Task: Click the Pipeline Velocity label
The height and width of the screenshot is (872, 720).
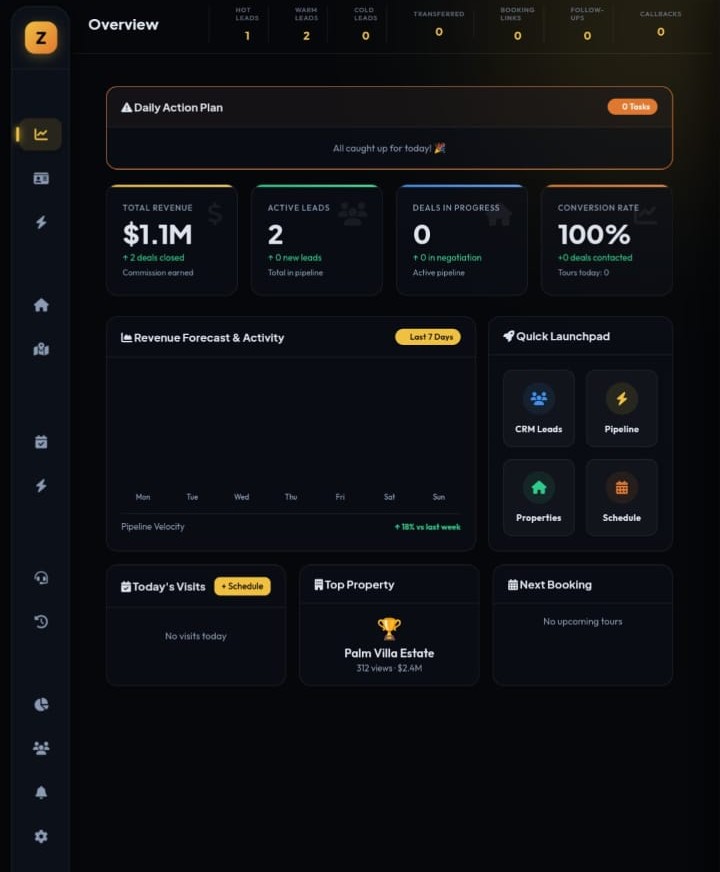Action: point(152,526)
